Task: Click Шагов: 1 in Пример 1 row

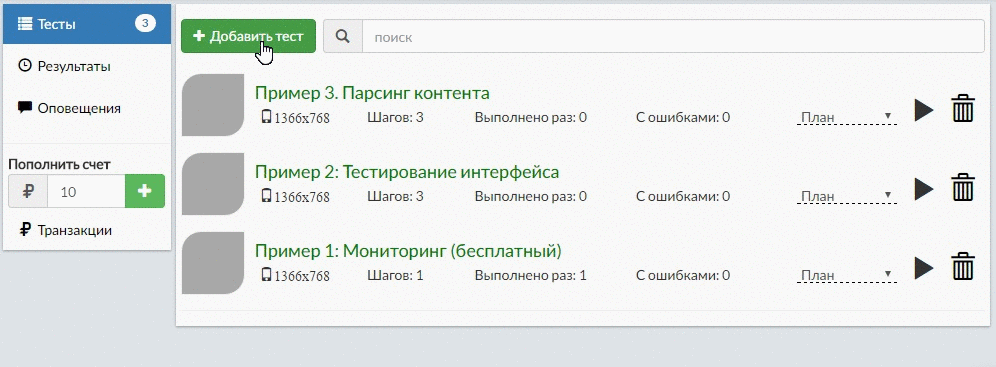Action: tap(395, 276)
